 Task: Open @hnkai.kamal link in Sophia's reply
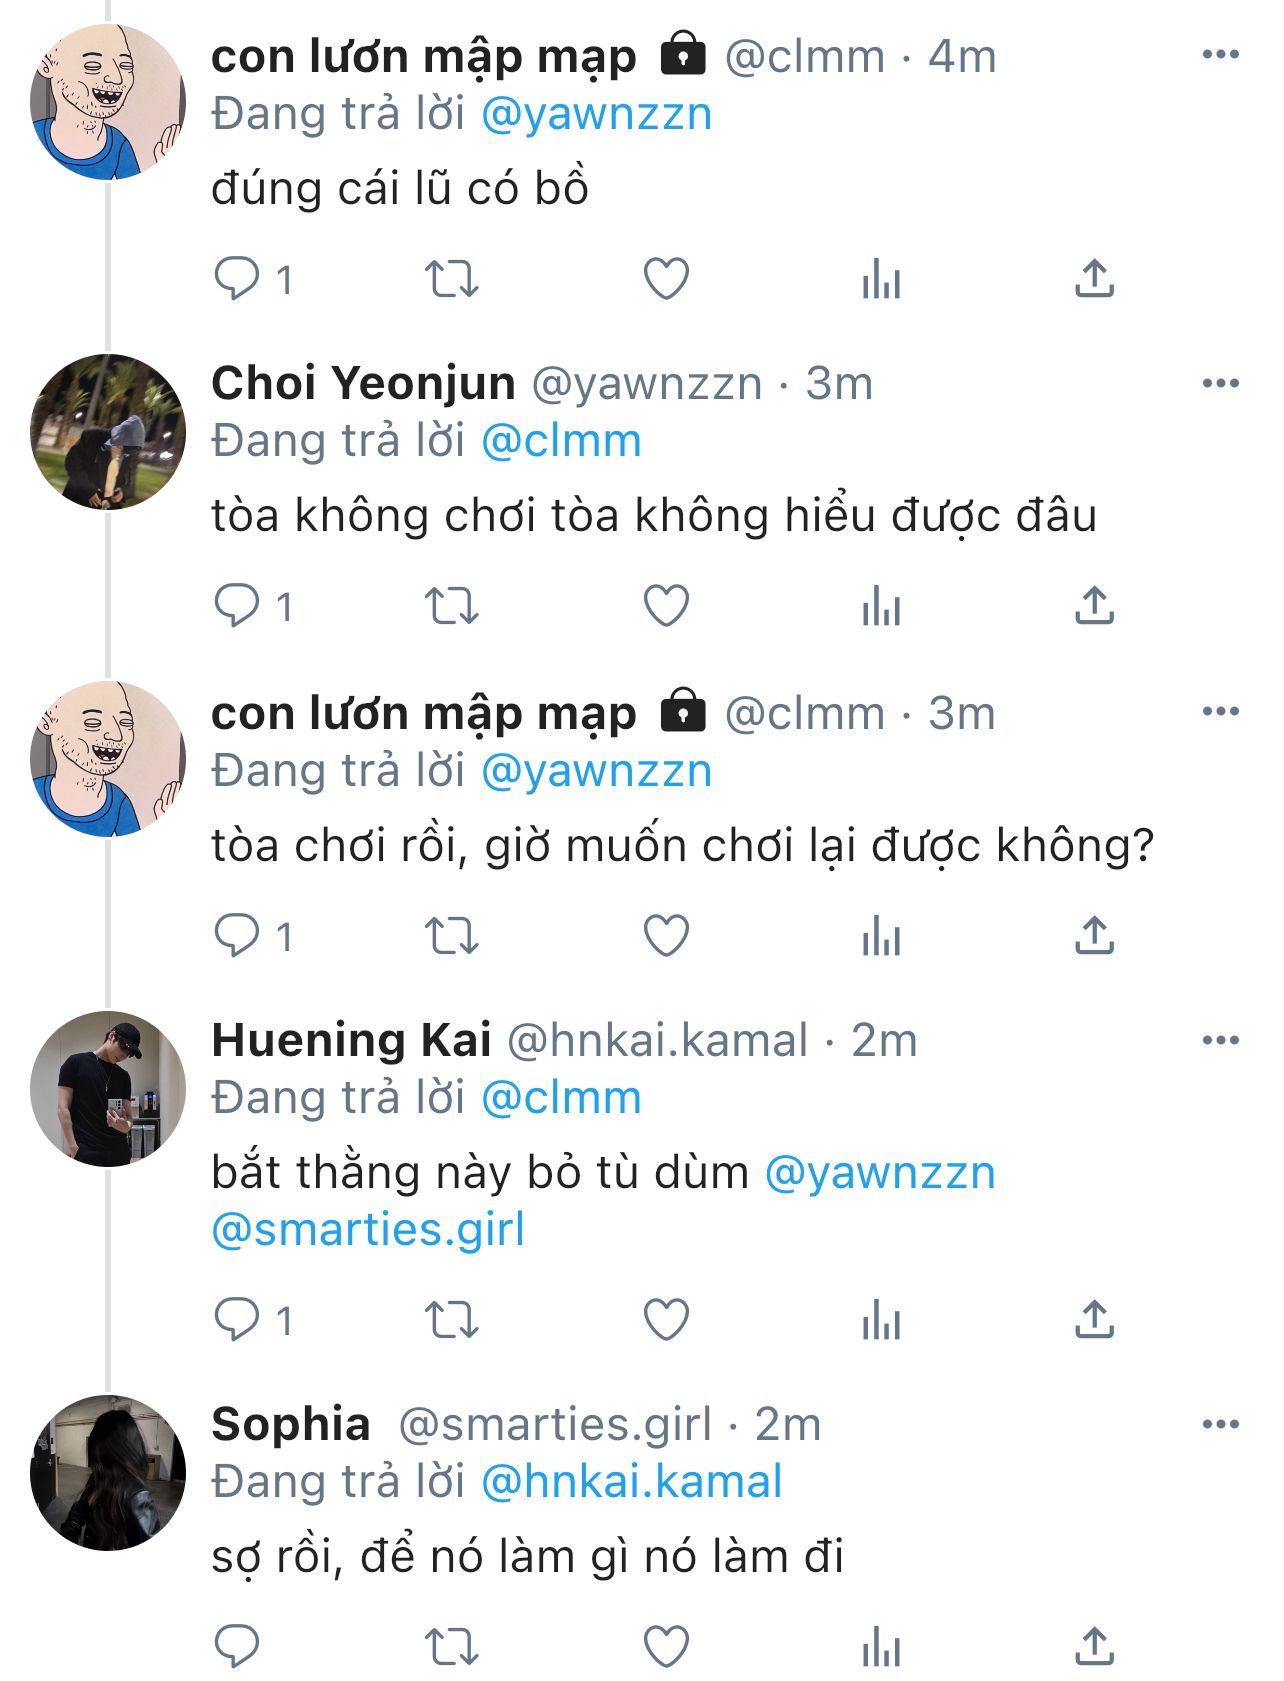[x=632, y=1482]
